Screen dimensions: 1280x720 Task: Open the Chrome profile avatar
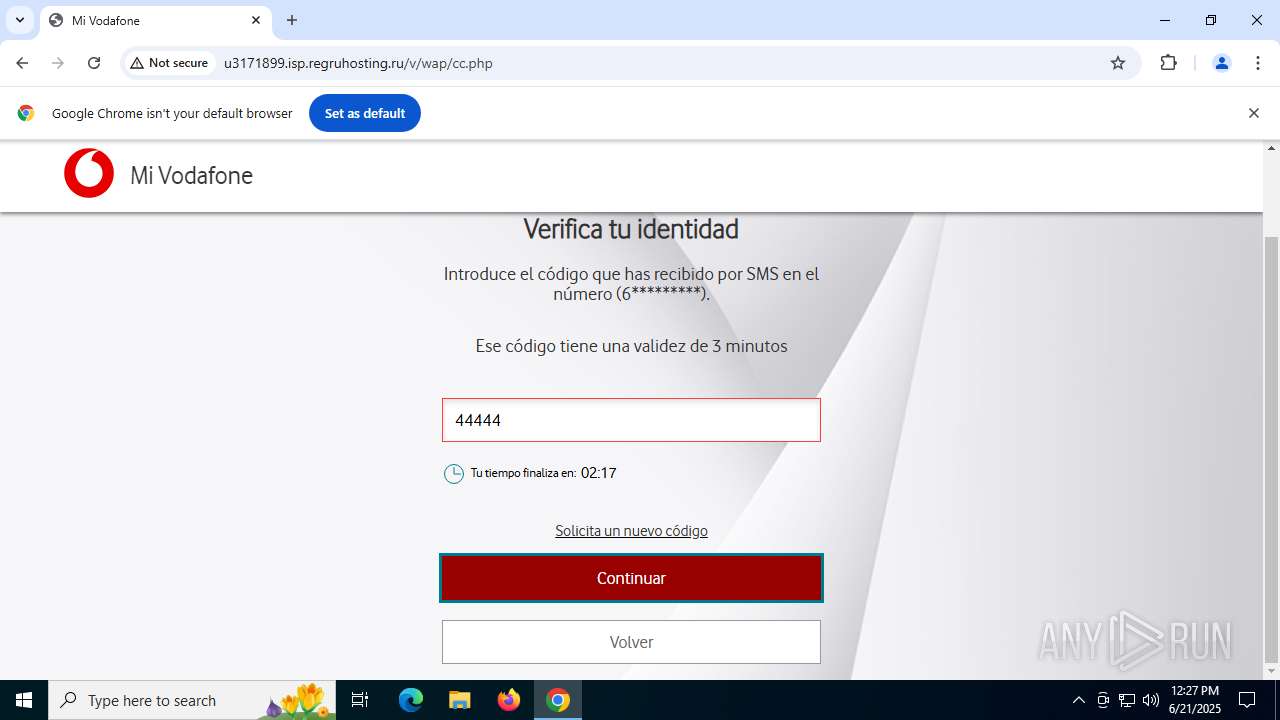click(x=1221, y=63)
